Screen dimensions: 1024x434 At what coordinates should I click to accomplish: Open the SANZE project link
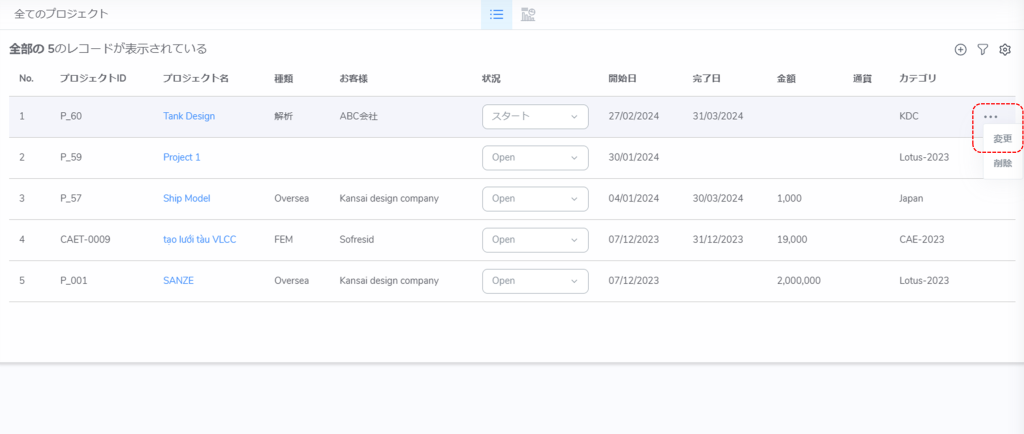pos(178,280)
